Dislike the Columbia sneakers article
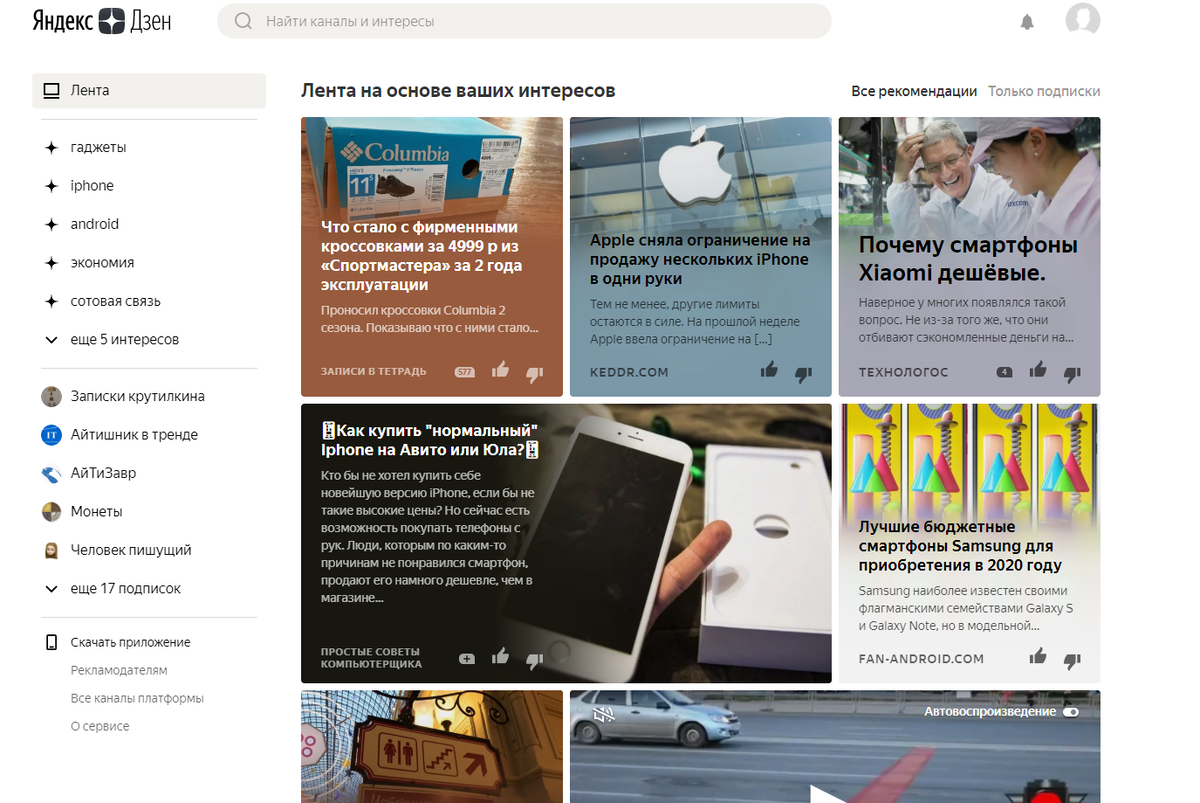The width and height of the screenshot is (1200, 803). point(534,373)
